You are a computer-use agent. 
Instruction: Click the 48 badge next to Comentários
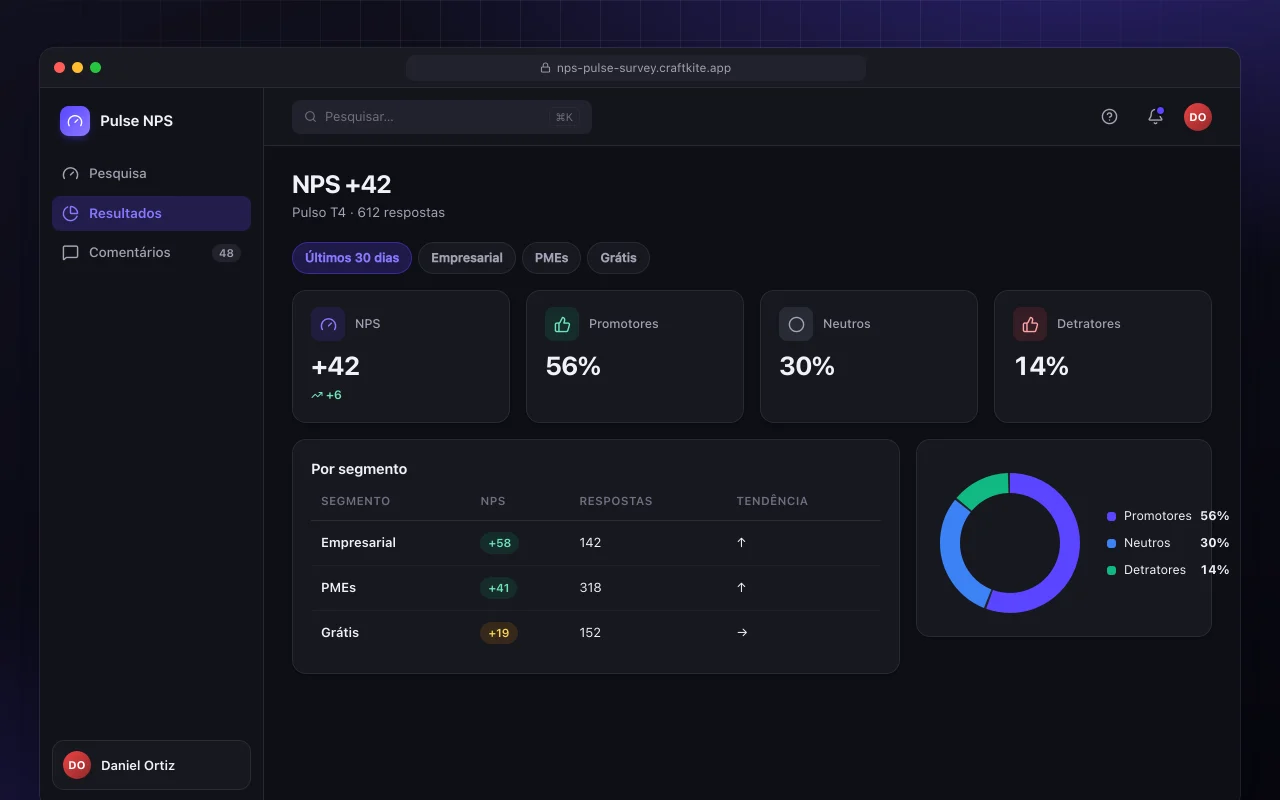pyautogui.click(x=226, y=253)
